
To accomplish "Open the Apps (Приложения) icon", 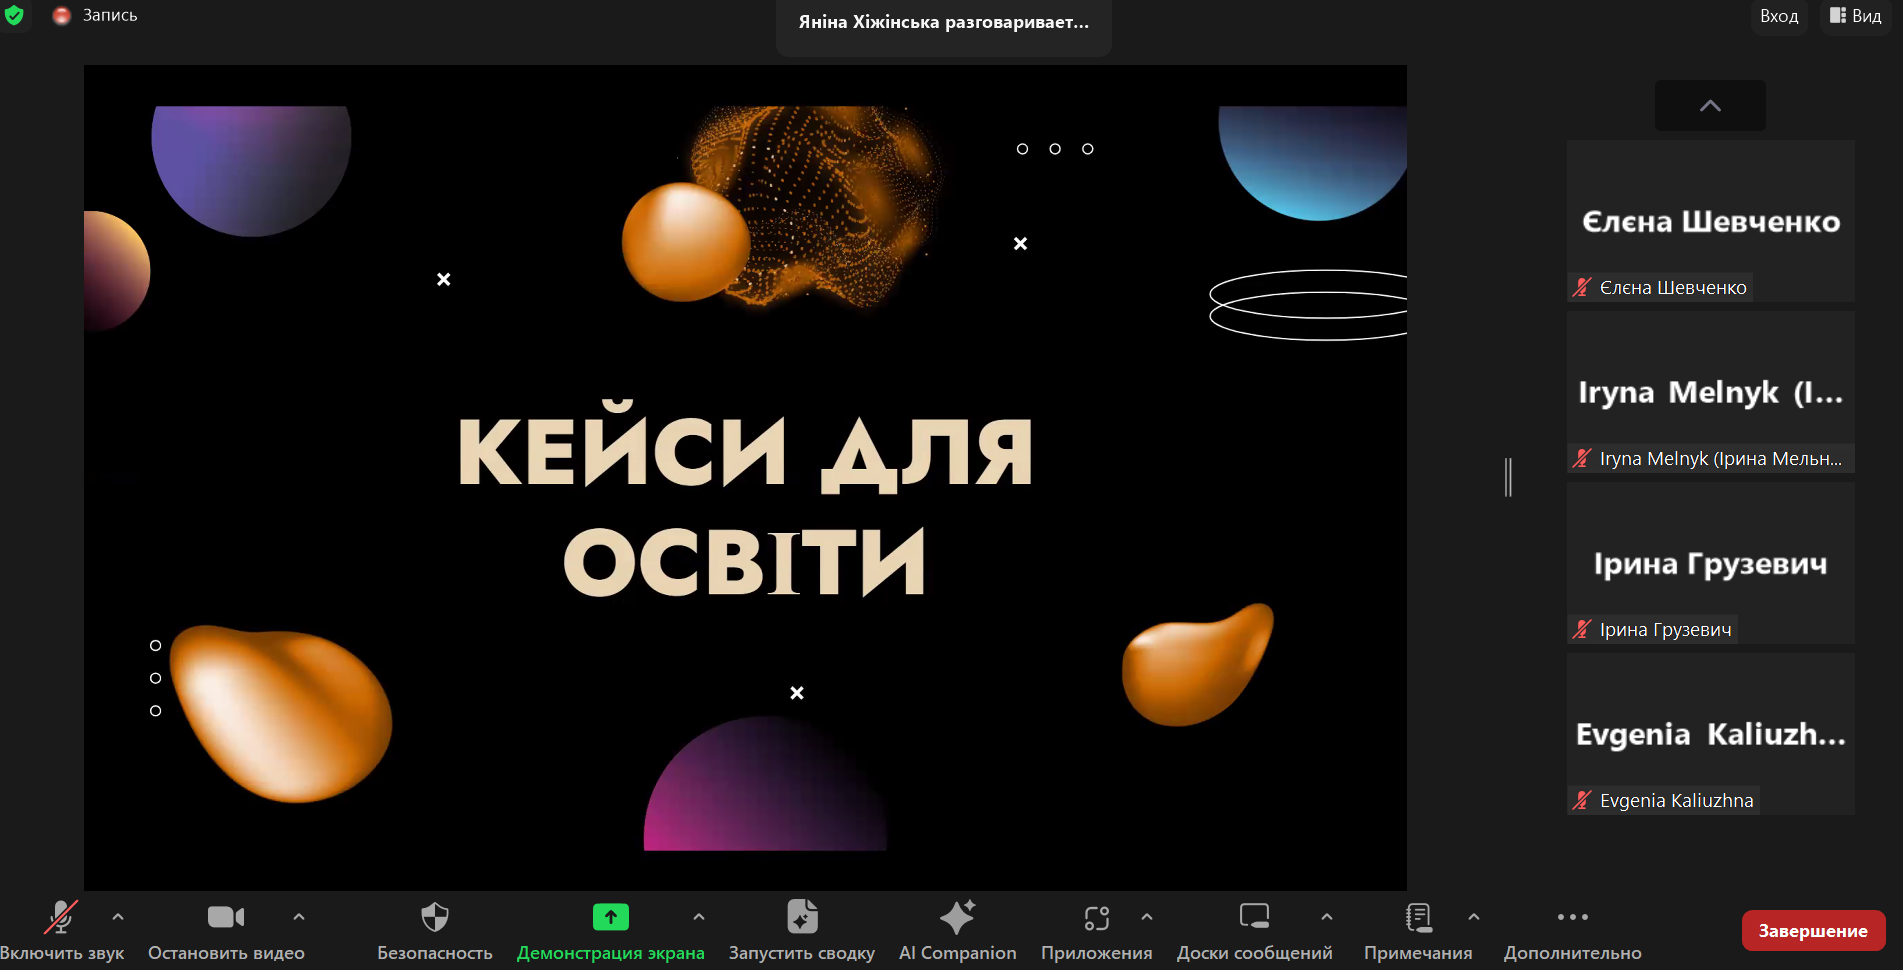I will click(1096, 917).
